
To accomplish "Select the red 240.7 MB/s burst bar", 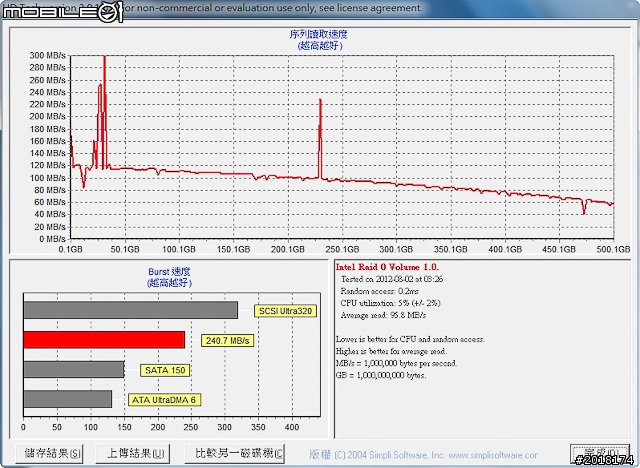I will pyautogui.click(x=104, y=339).
